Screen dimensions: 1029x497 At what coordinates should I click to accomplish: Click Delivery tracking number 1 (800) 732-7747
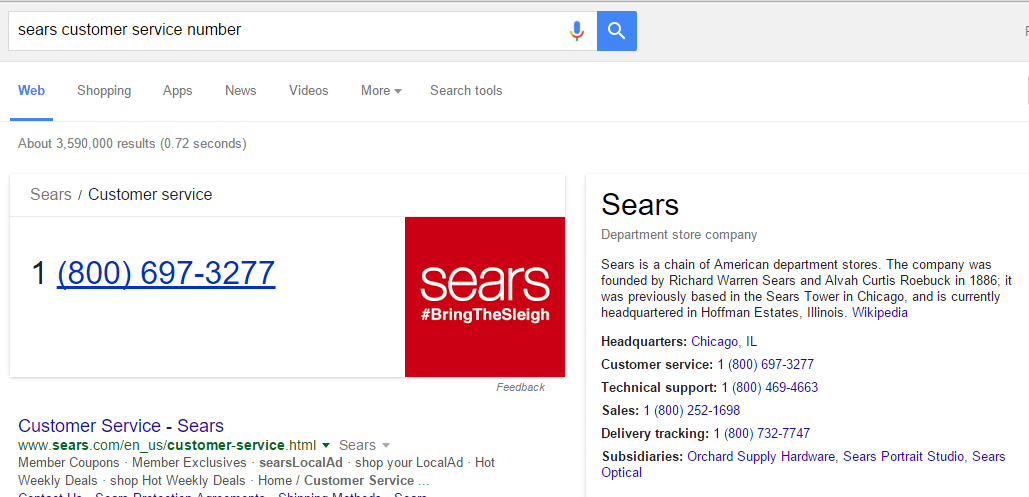click(762, 433)
